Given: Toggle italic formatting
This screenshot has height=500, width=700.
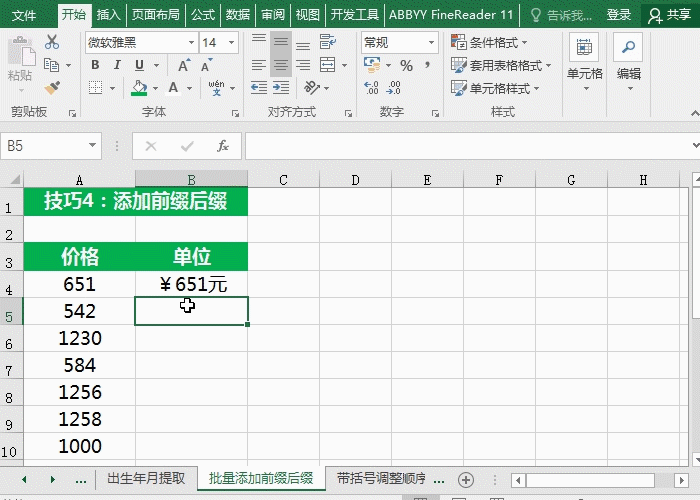Looking at the screenshot, I should 117,66.
